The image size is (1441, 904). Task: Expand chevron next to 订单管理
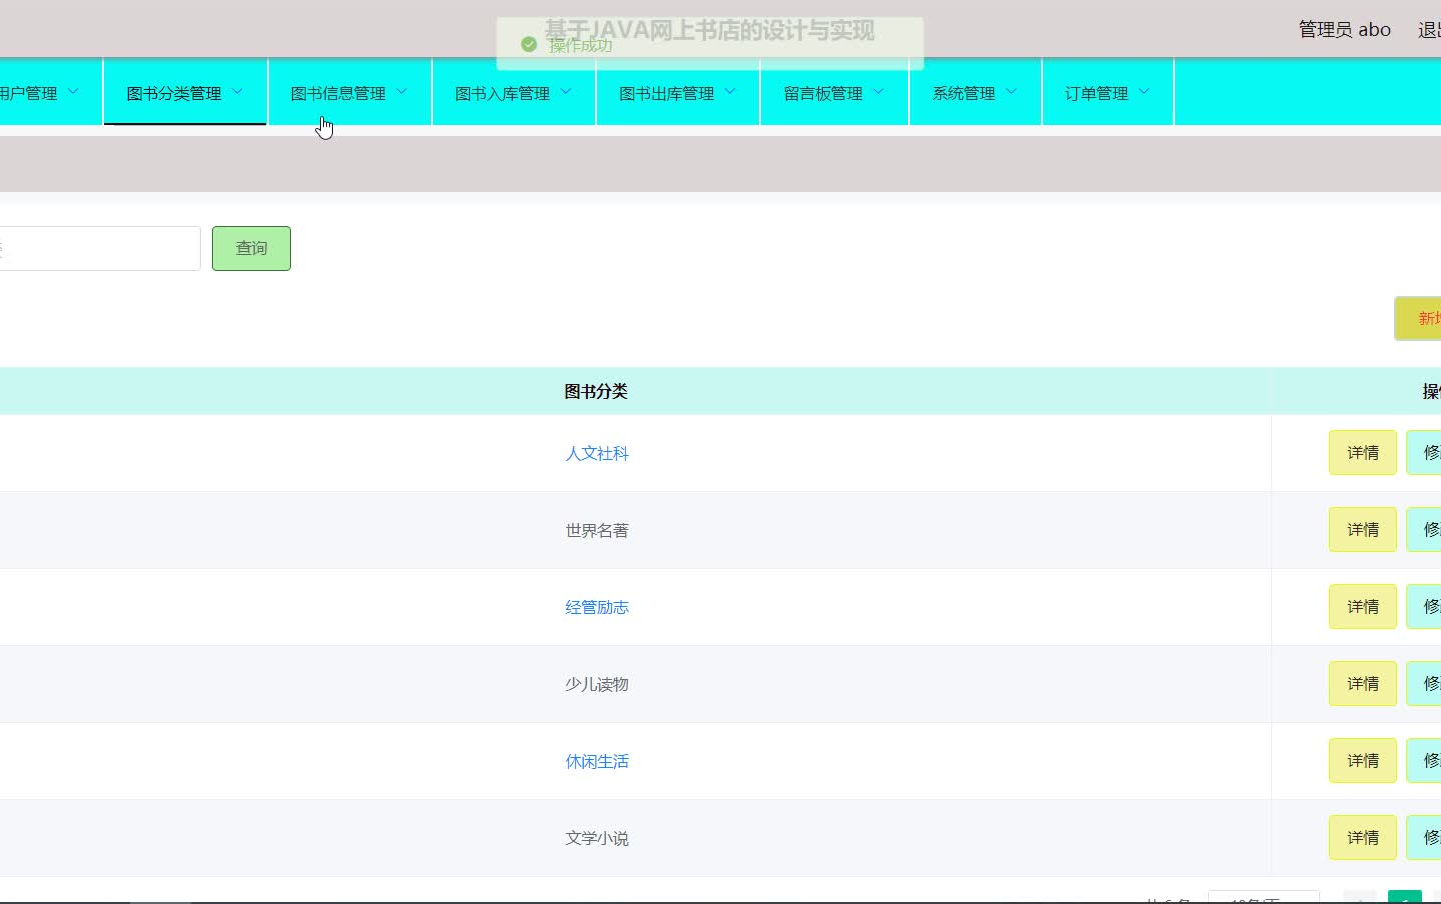[x=1144, y=92]
